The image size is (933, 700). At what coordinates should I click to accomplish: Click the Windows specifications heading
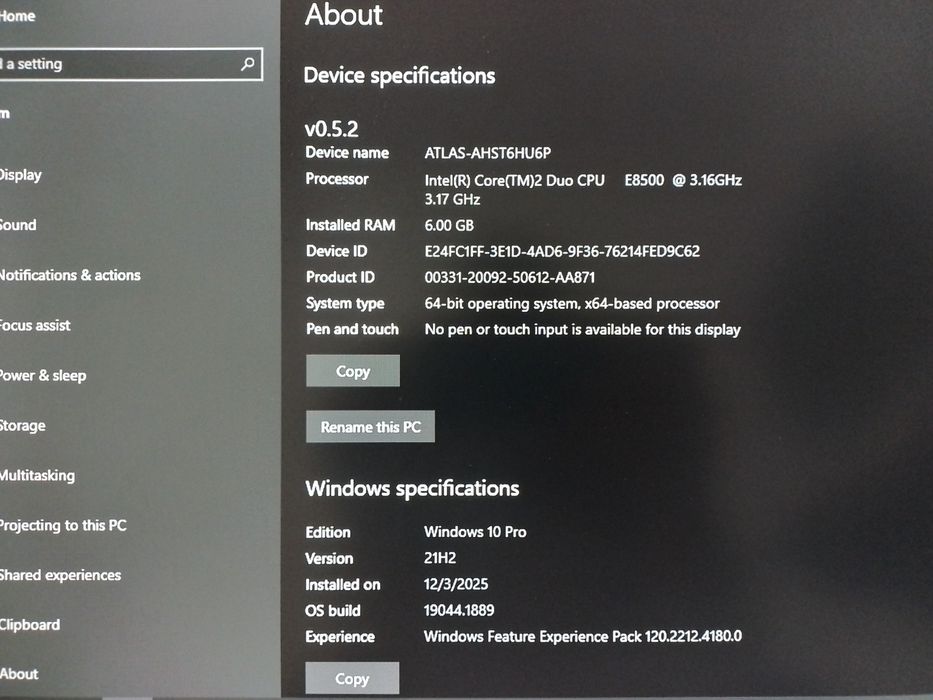[x=412, y=489]
